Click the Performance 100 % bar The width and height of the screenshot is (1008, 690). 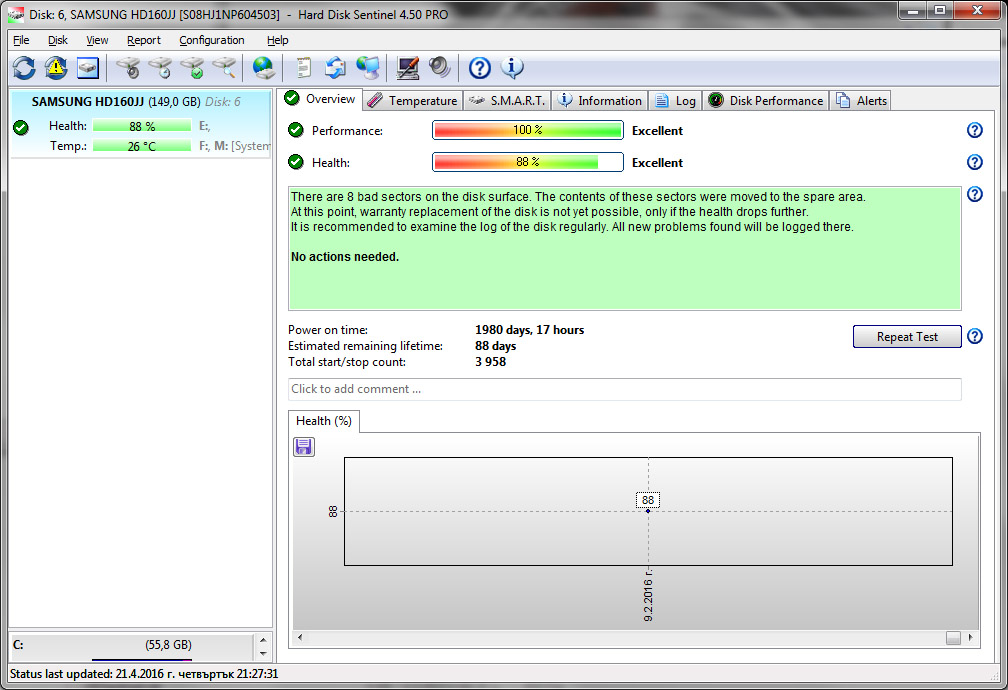528,130
